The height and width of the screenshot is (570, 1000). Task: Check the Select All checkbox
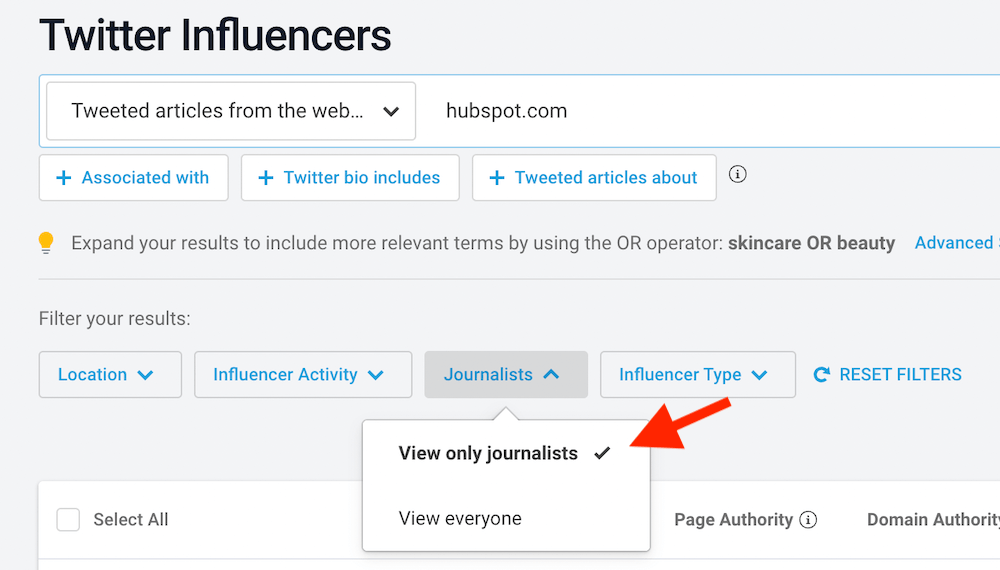(68, 520)
